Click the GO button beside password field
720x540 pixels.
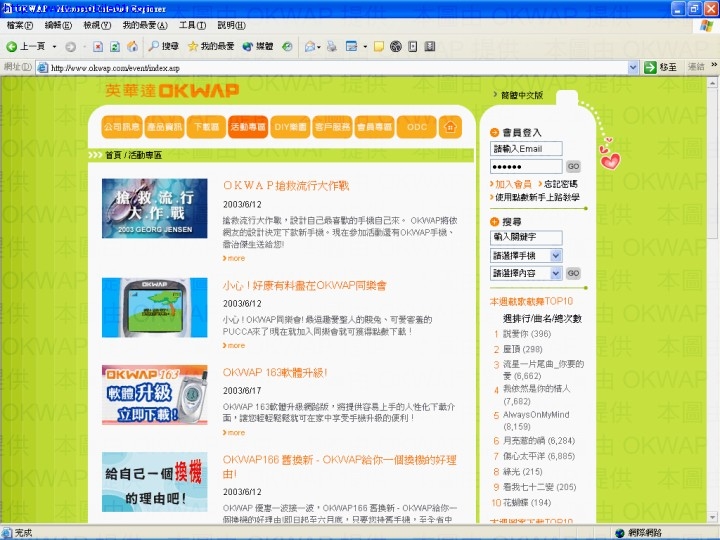[x=573, y=166]
